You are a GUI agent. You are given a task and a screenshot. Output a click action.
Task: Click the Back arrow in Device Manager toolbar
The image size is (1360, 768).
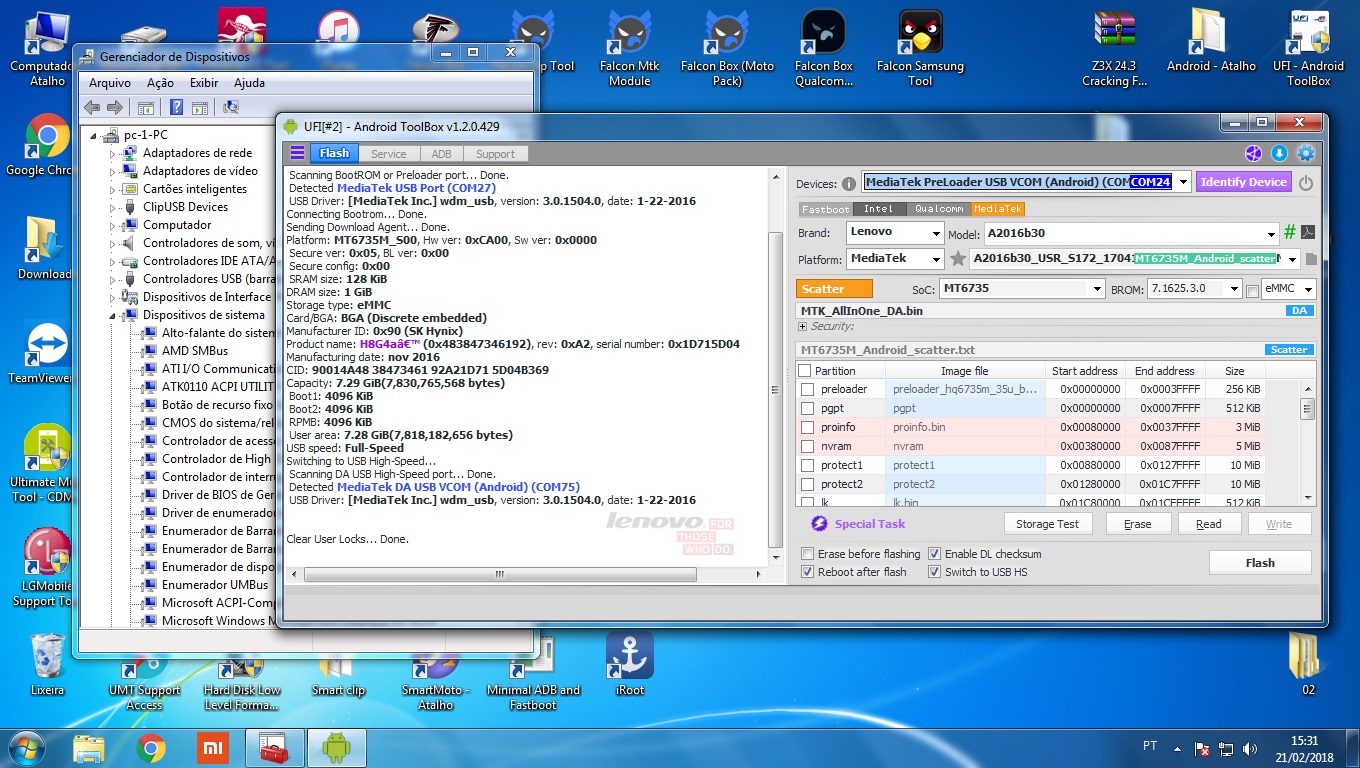(x=92, y=108)
